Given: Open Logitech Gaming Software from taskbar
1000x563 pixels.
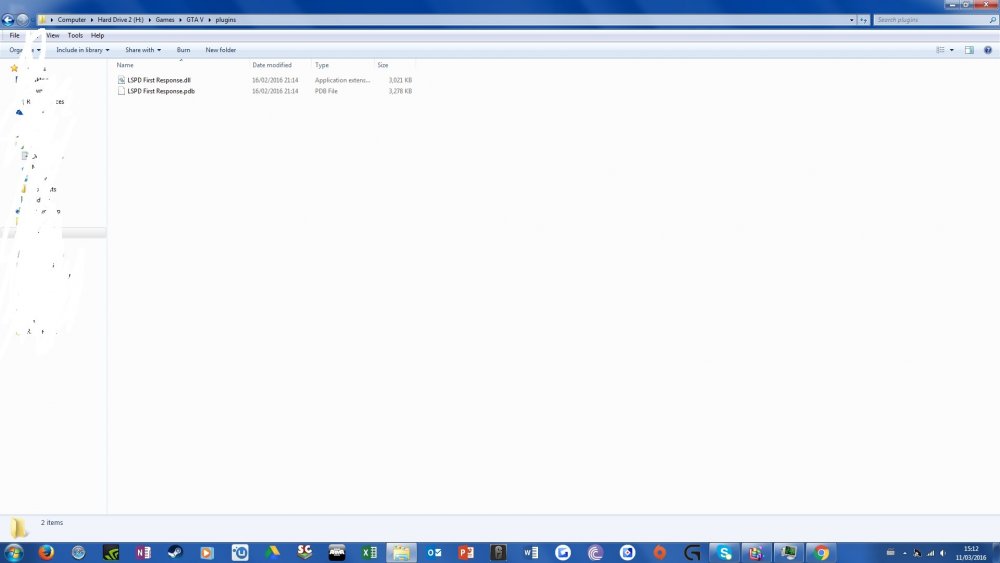Looking at the screenshot, I should point(692,552).
